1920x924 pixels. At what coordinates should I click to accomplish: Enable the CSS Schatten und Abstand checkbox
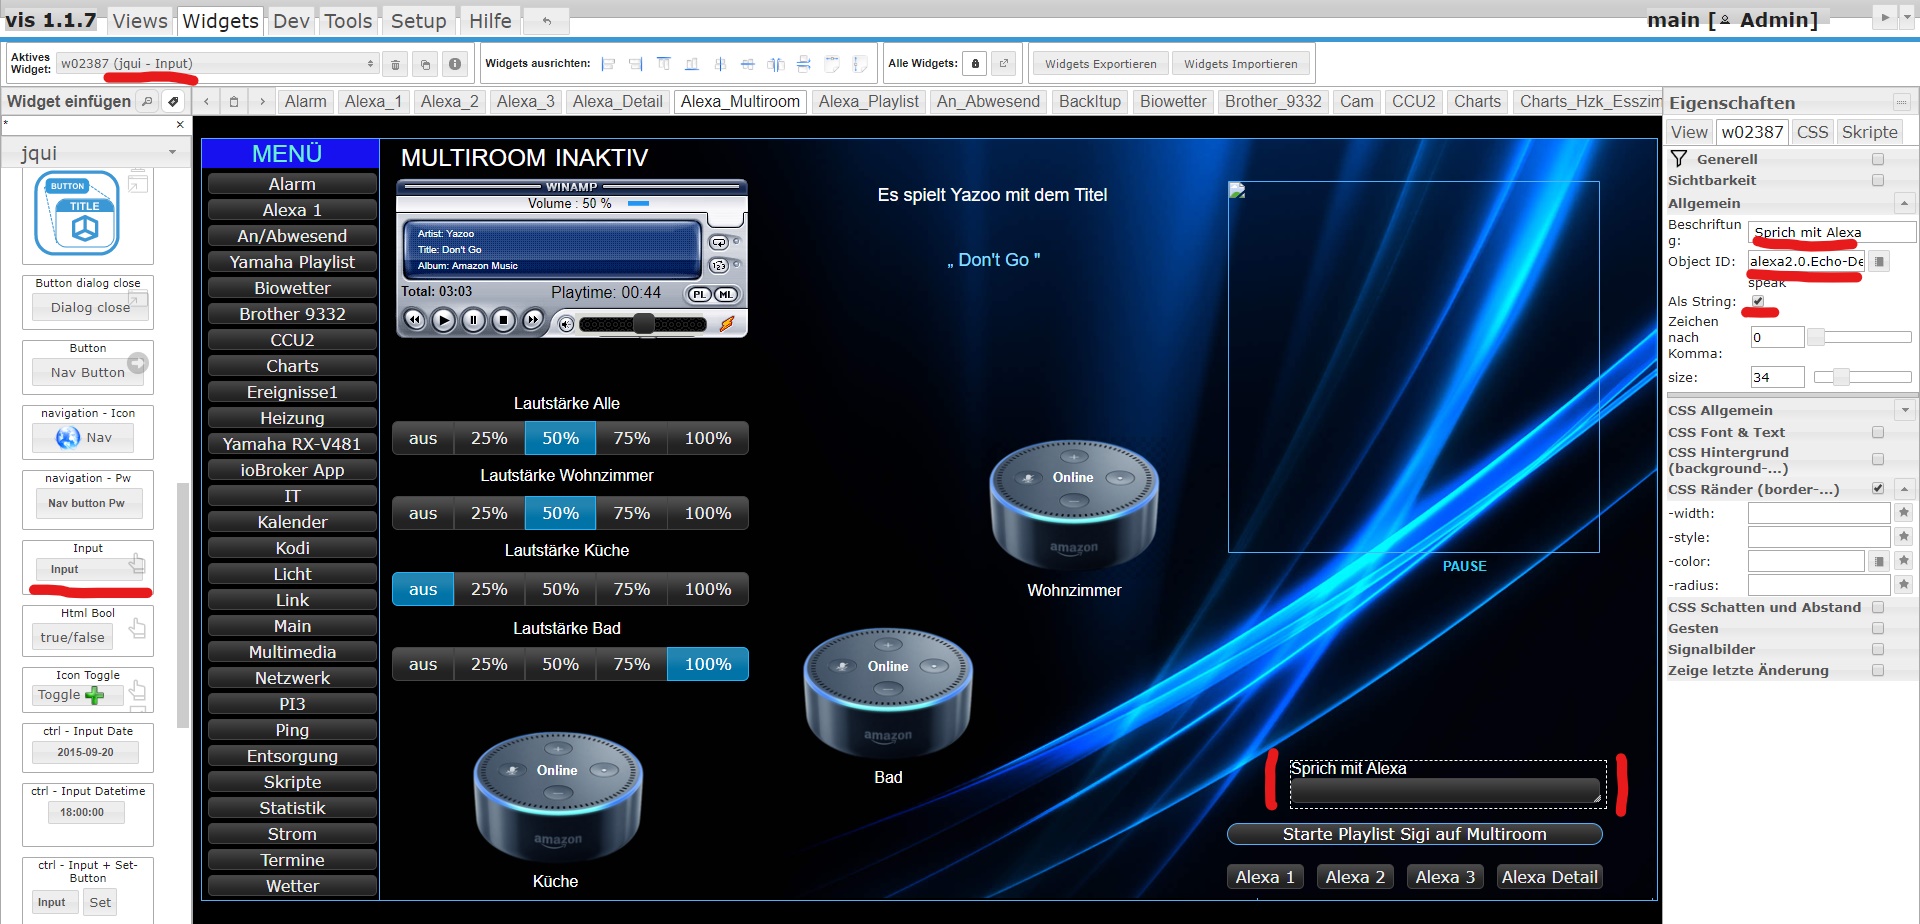click(1878, 607)
